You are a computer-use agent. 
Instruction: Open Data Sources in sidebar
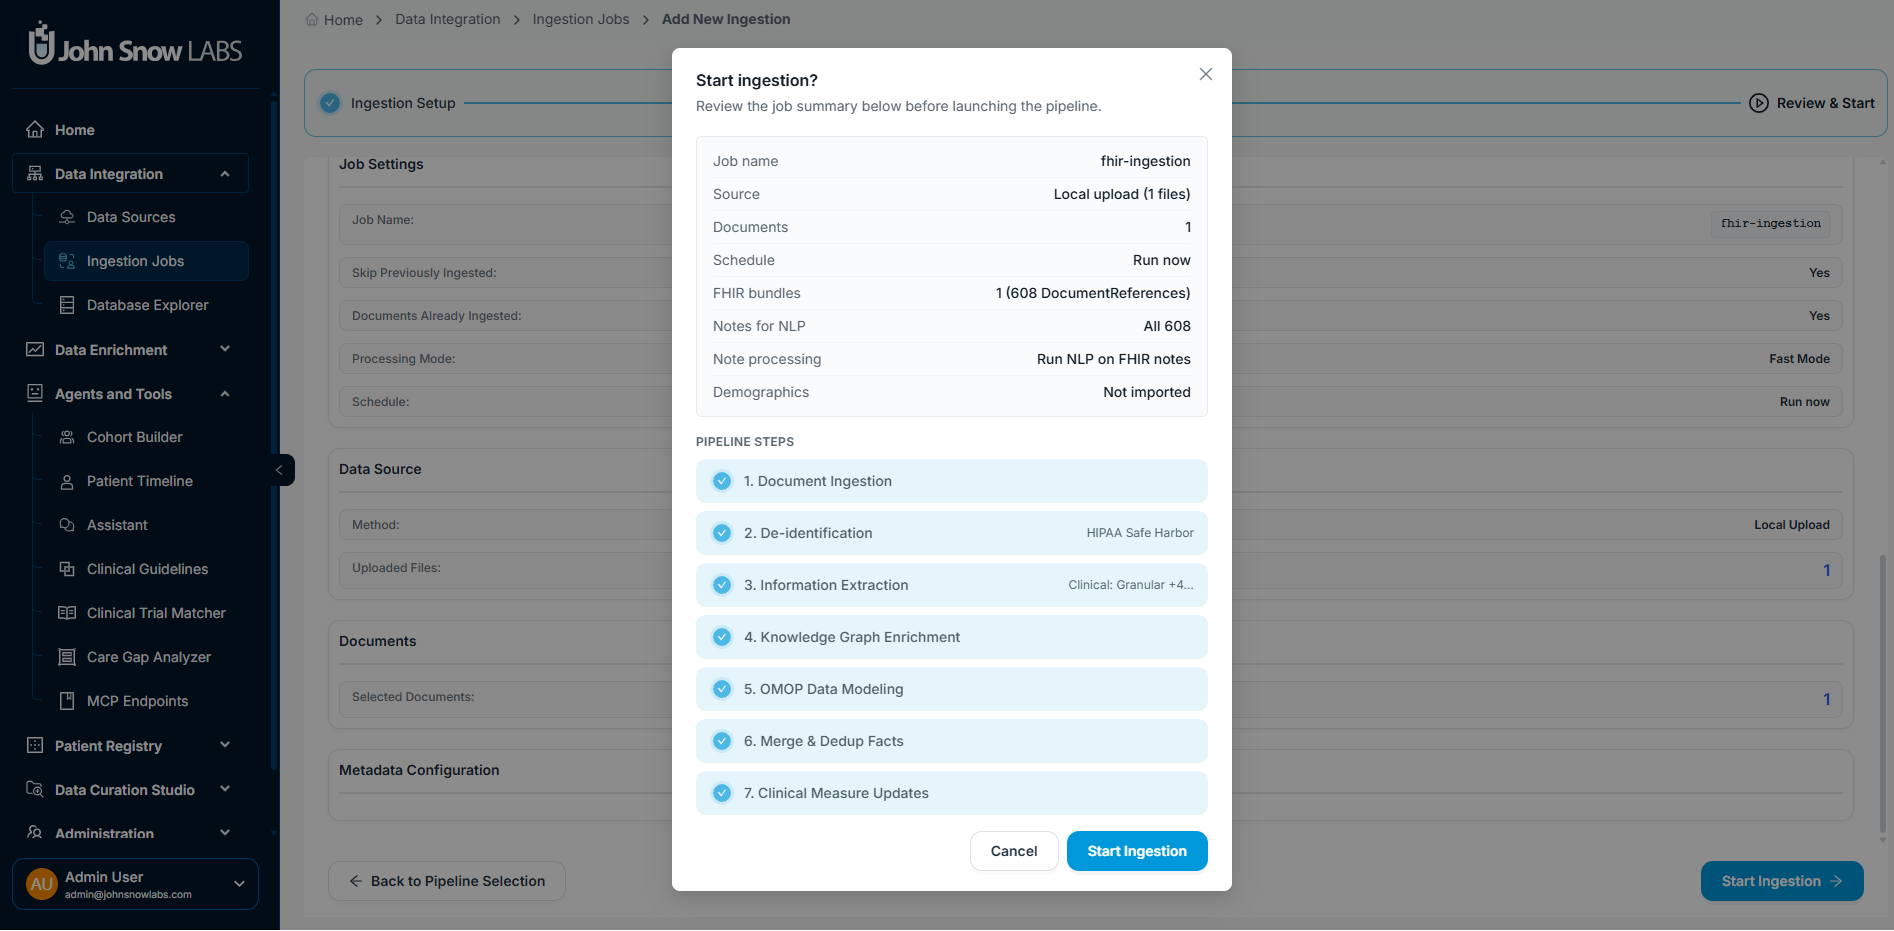click(x=146, y=217)
